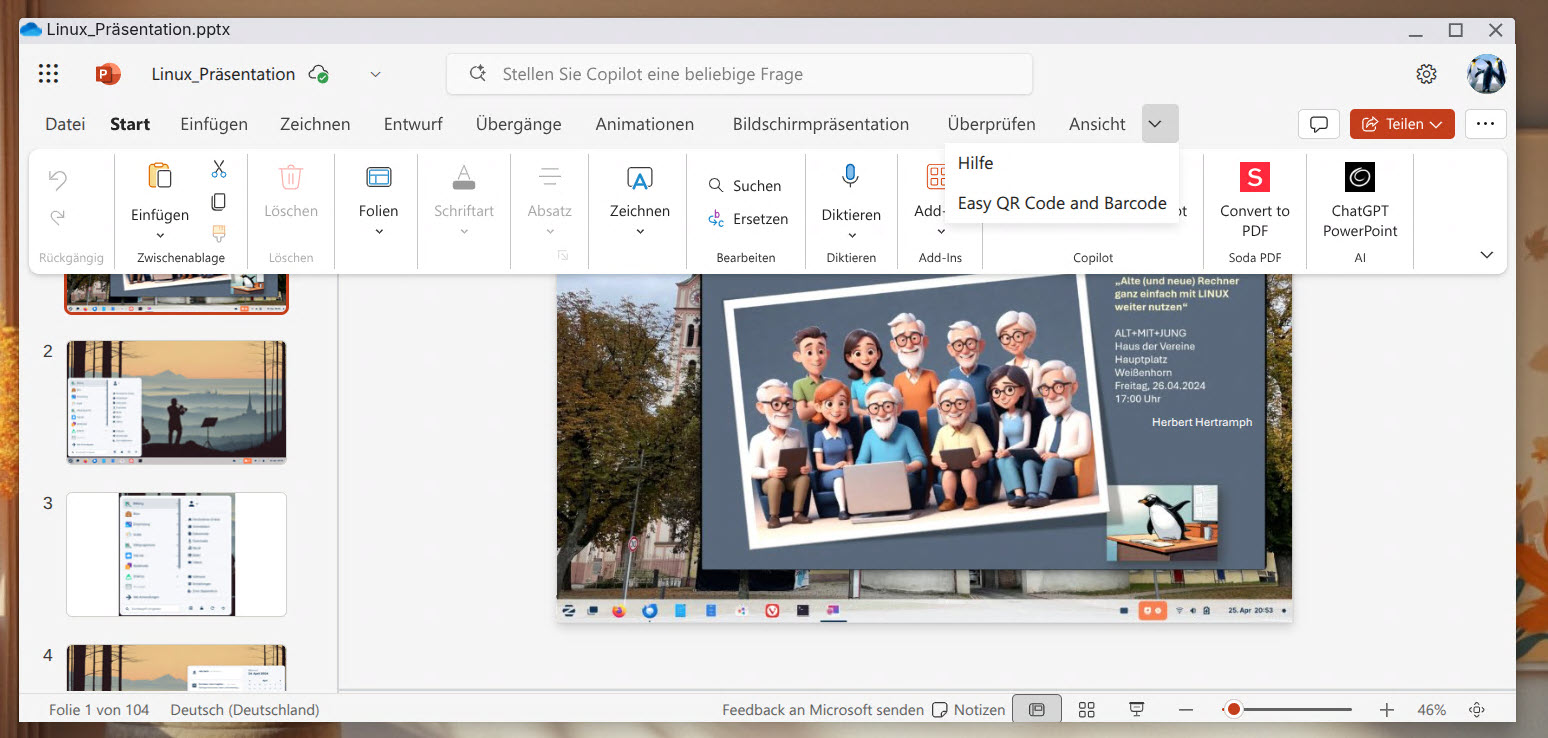Switch to slide sorter grid view

[1086, 710]
